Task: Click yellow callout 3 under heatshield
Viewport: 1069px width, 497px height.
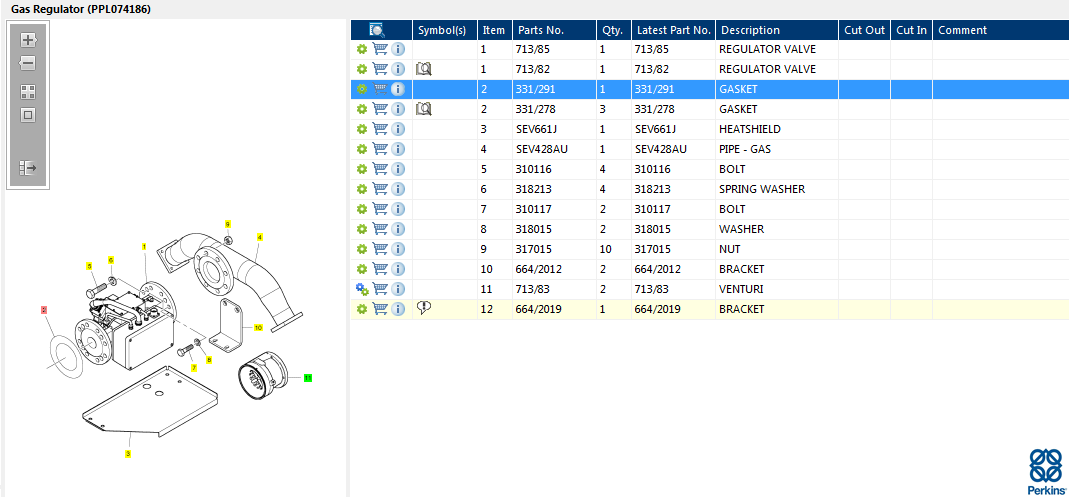Action: (128, 453)
